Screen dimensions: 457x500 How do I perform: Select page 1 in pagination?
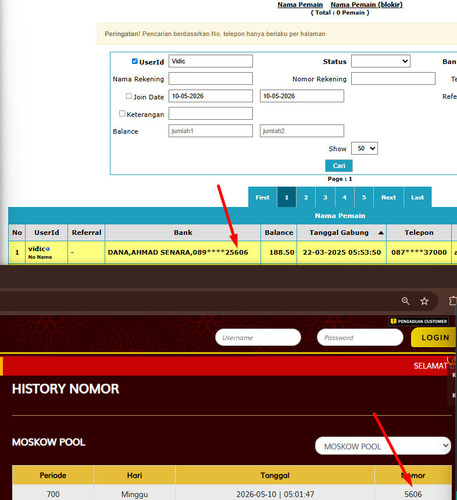(x=286, y=197)
